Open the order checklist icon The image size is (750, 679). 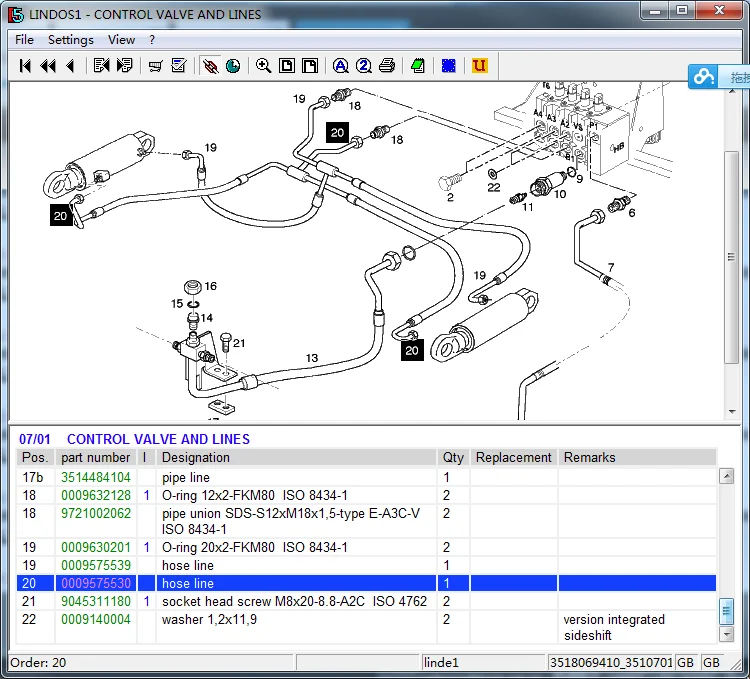pyautogui.click(x=179, y=66)
